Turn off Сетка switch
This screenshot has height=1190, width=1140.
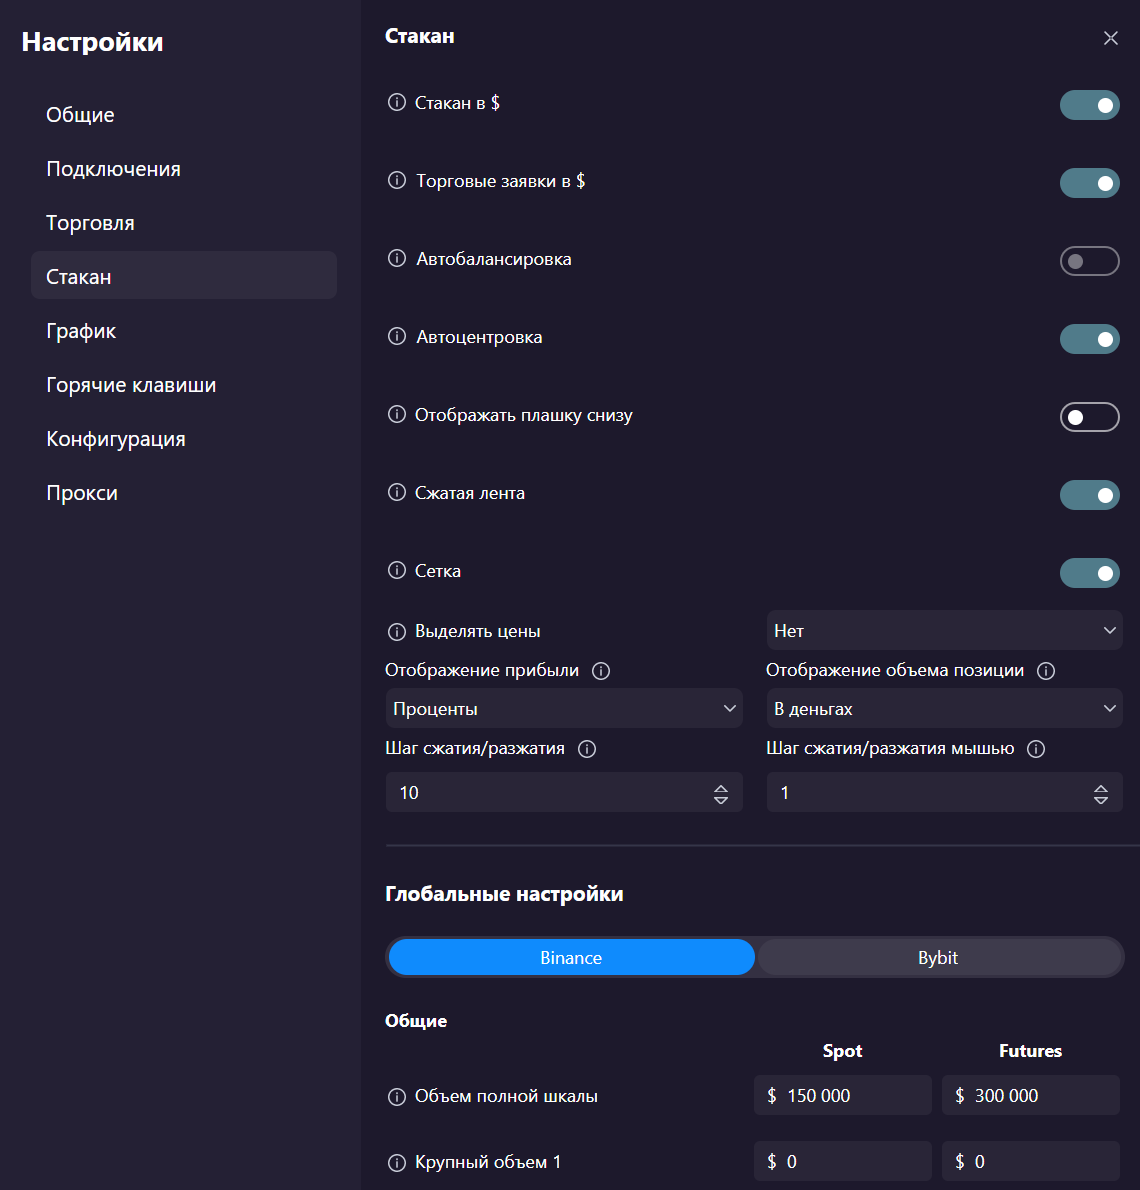click(x=1089, y=573)
